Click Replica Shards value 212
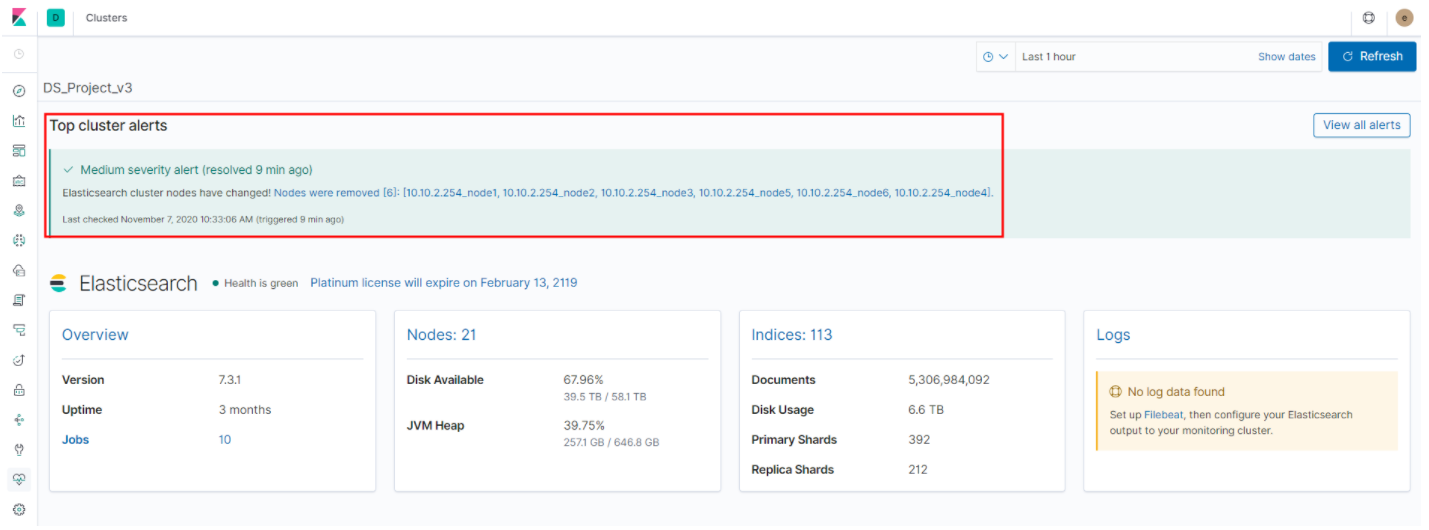1429x530 pixels. [918, 470]
